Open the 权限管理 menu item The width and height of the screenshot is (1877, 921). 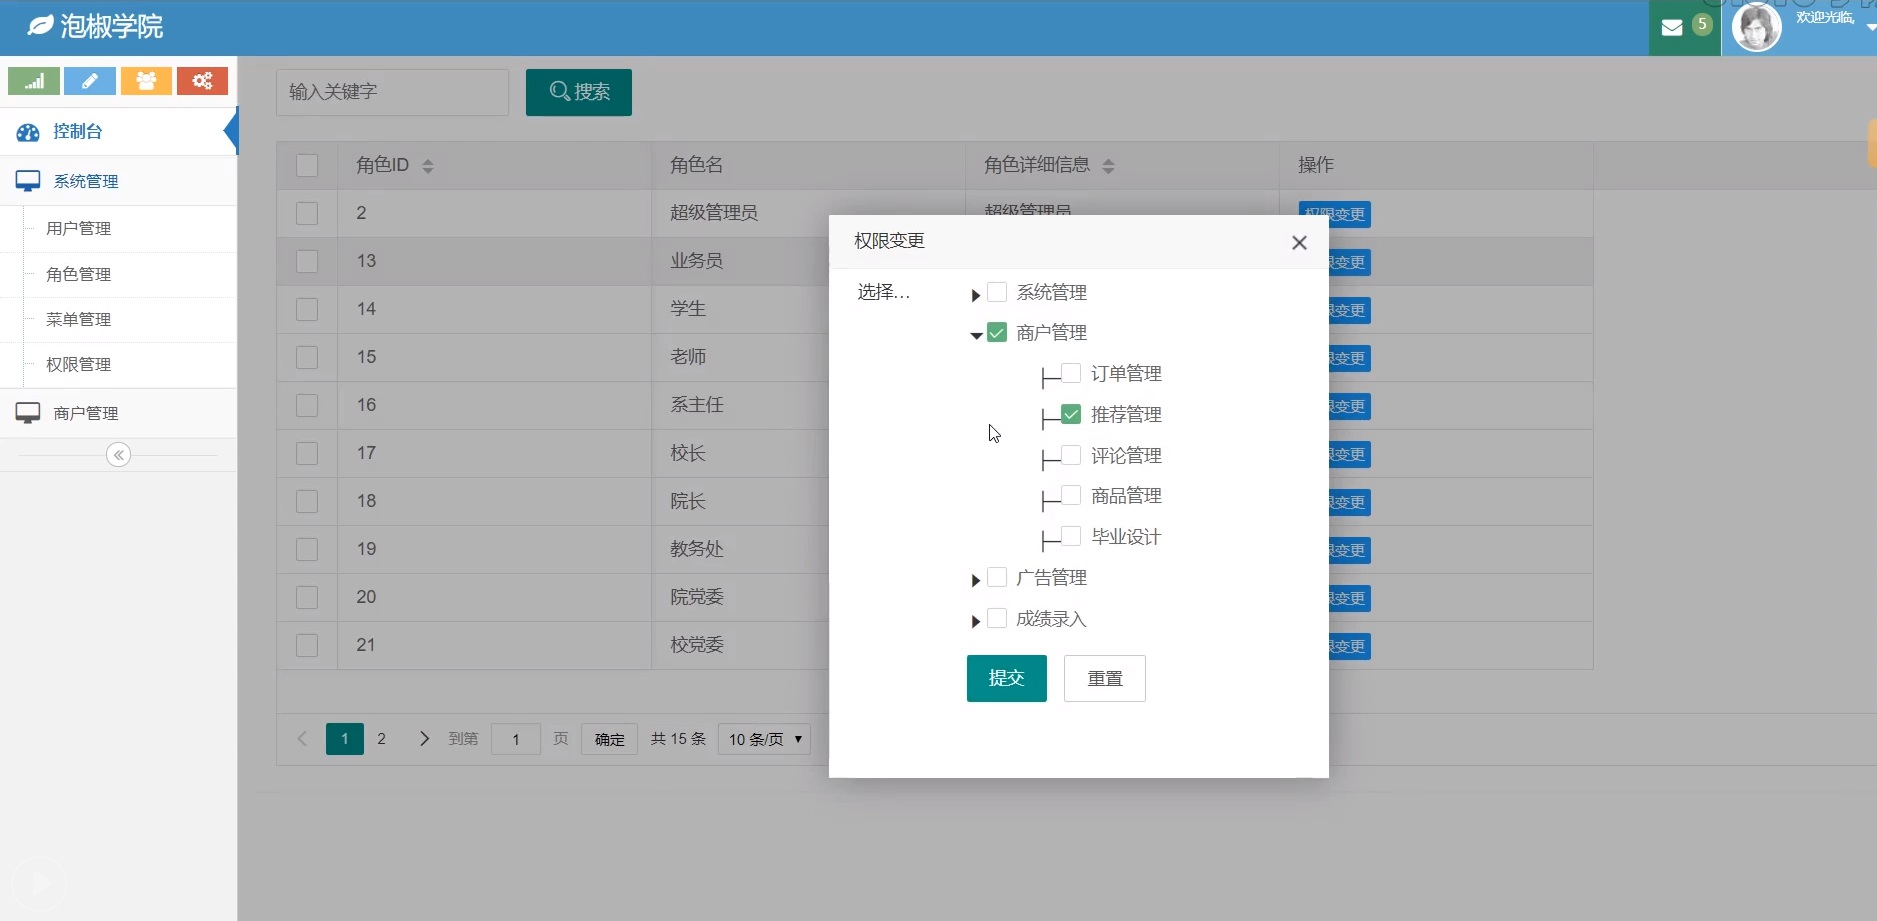[x=78, y=364]
